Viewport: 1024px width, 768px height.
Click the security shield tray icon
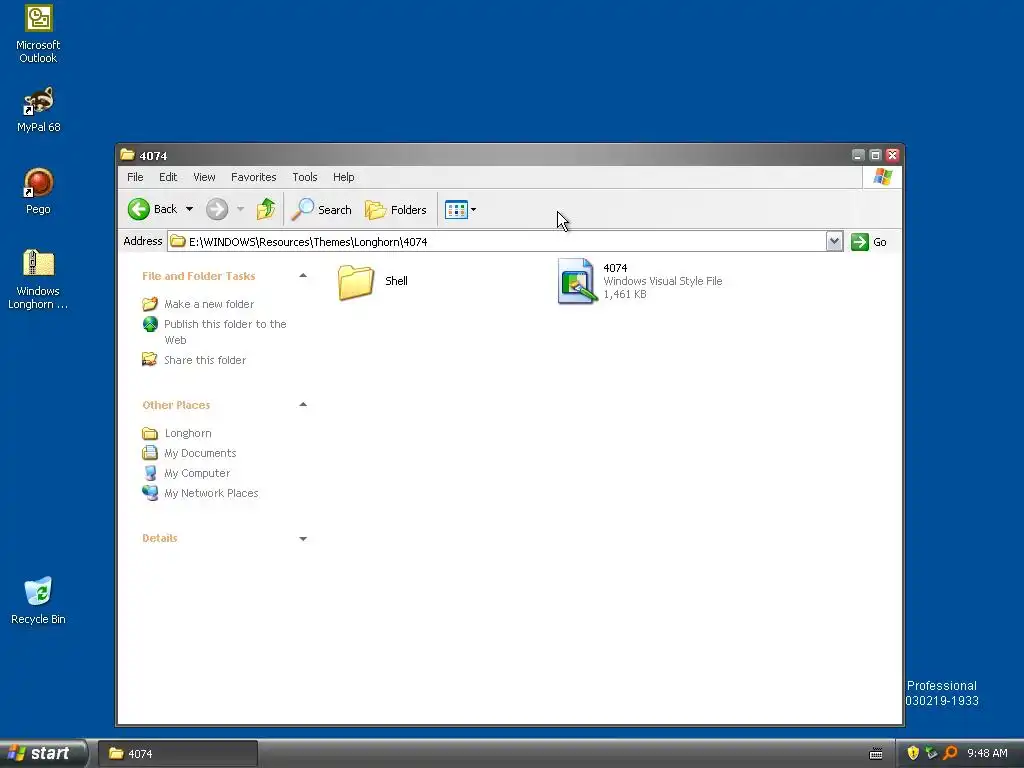coord(913,753)
